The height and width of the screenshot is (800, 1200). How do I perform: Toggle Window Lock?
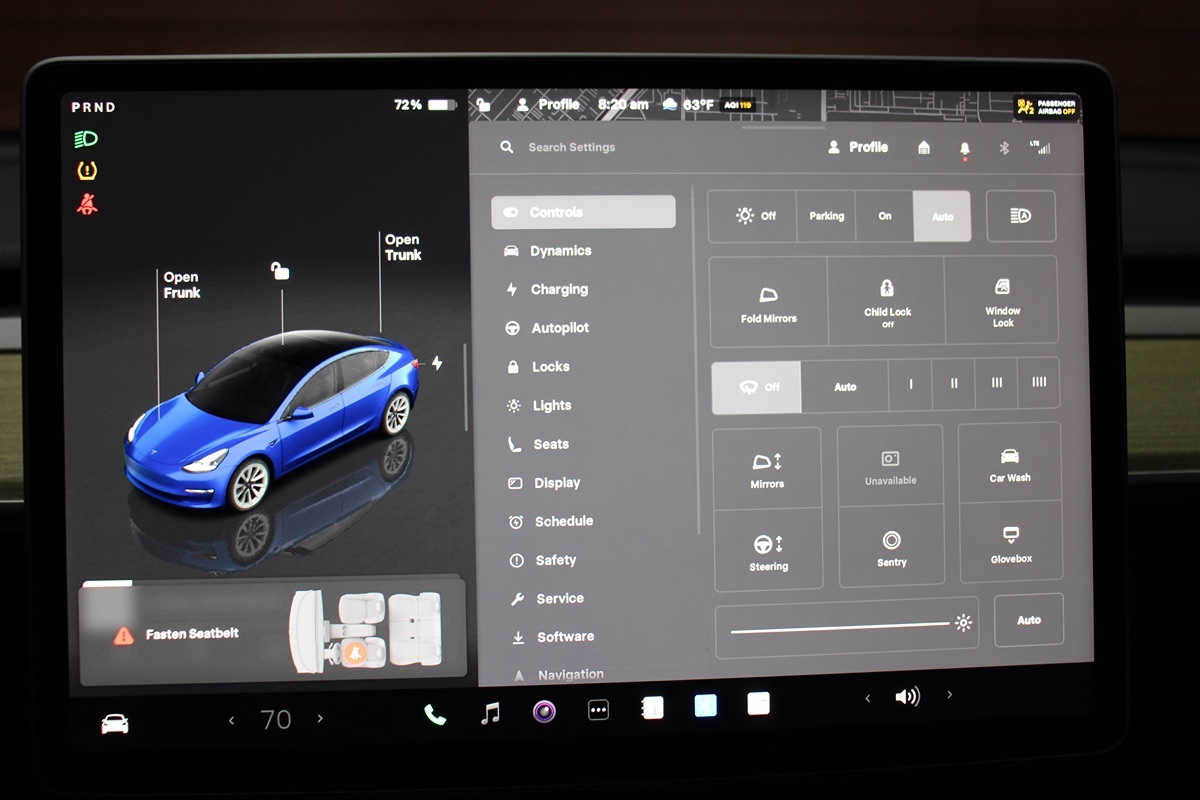coord(1002,302)
